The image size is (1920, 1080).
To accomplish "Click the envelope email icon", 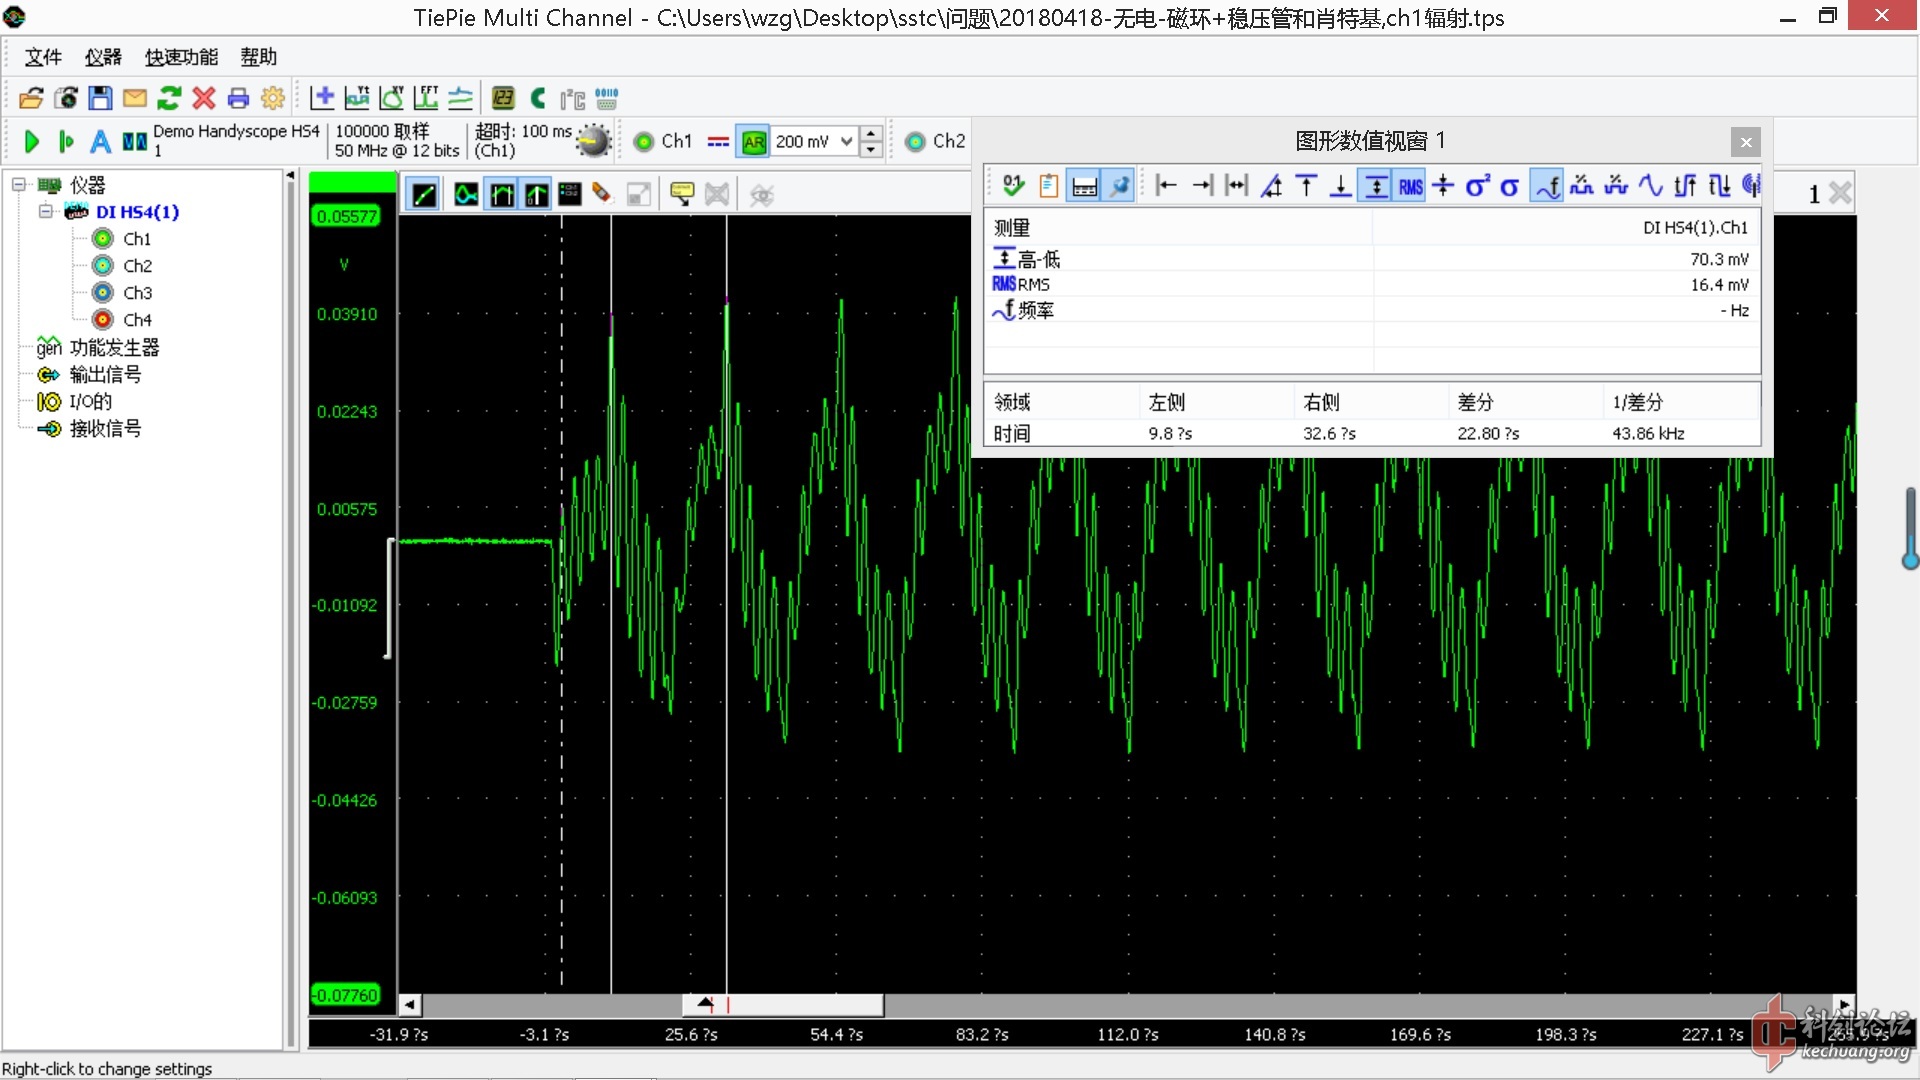I will tap(135, 98).
